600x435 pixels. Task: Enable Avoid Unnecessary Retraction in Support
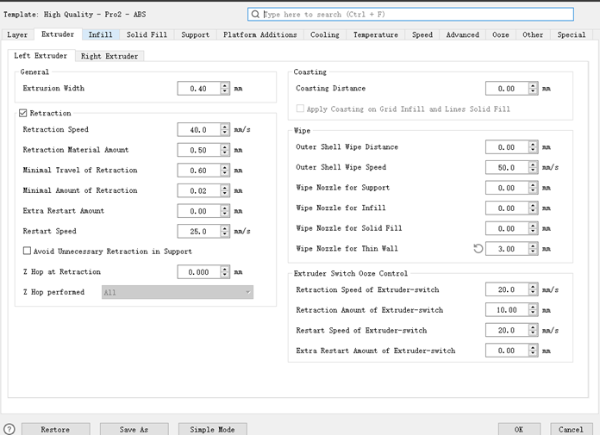point(25,251)
